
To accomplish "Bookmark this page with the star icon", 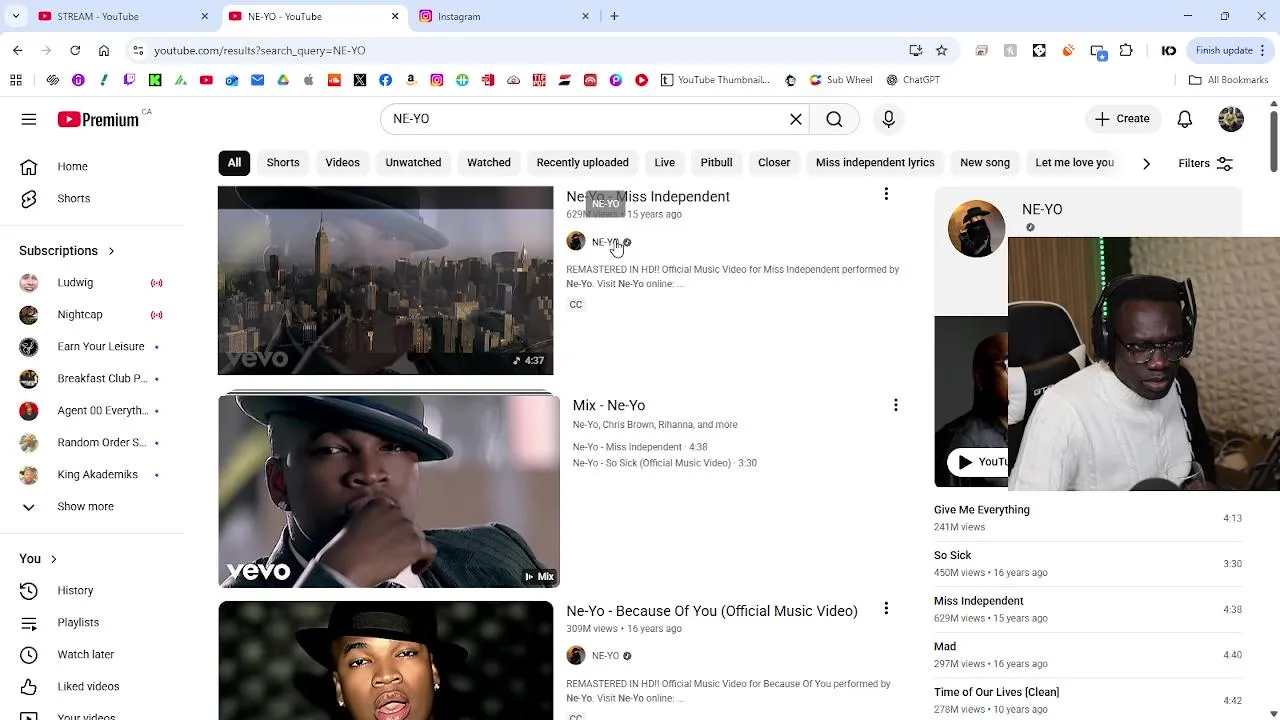I will point(941,50).
